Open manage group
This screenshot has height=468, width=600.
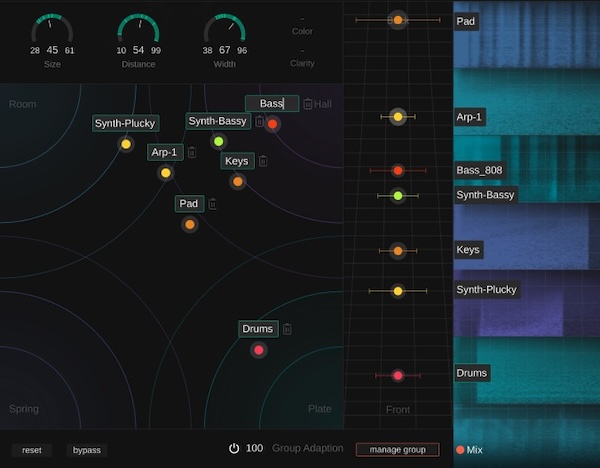[398, 450]
